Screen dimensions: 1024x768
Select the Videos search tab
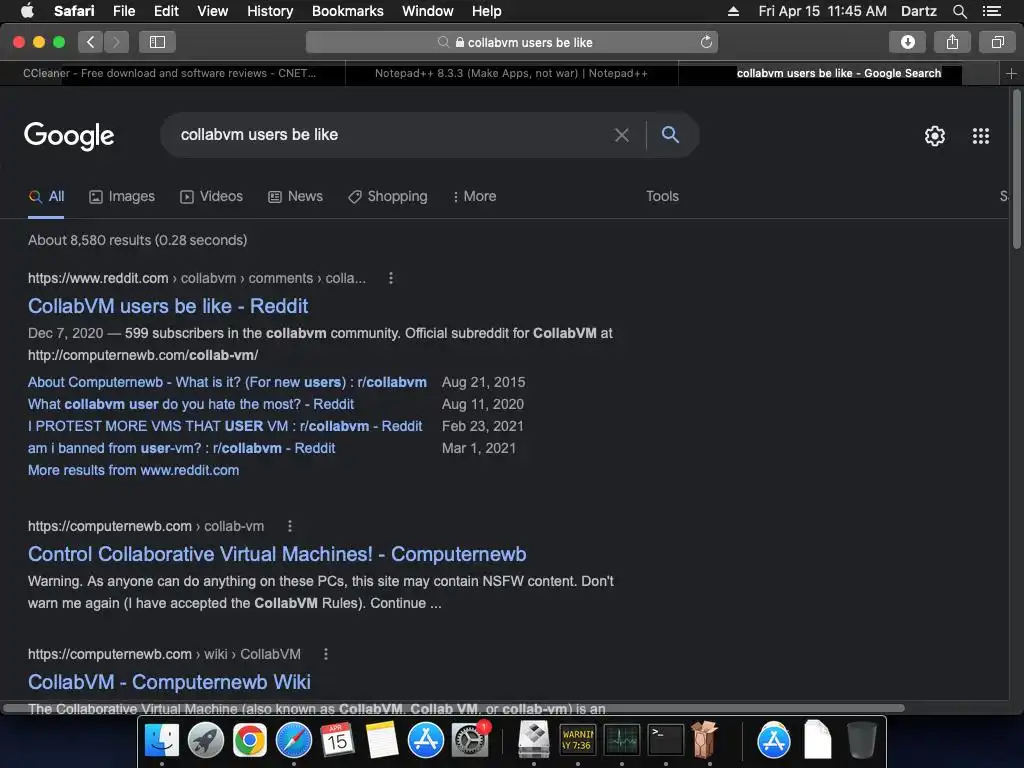(x=212, y=197)
